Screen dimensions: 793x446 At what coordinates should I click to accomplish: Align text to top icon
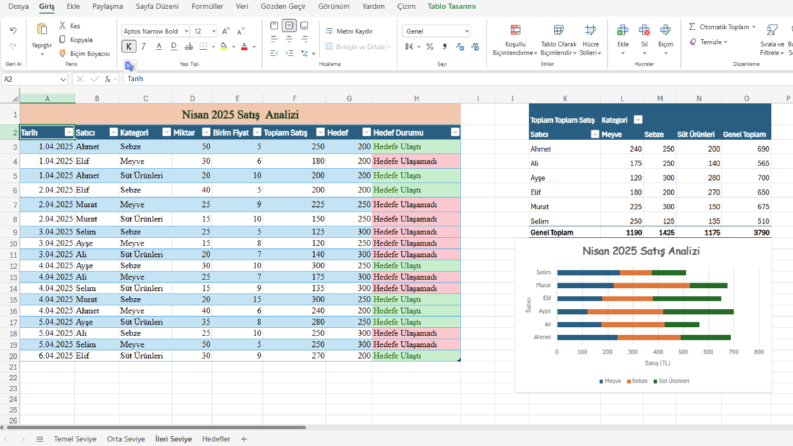pos(274,25)
